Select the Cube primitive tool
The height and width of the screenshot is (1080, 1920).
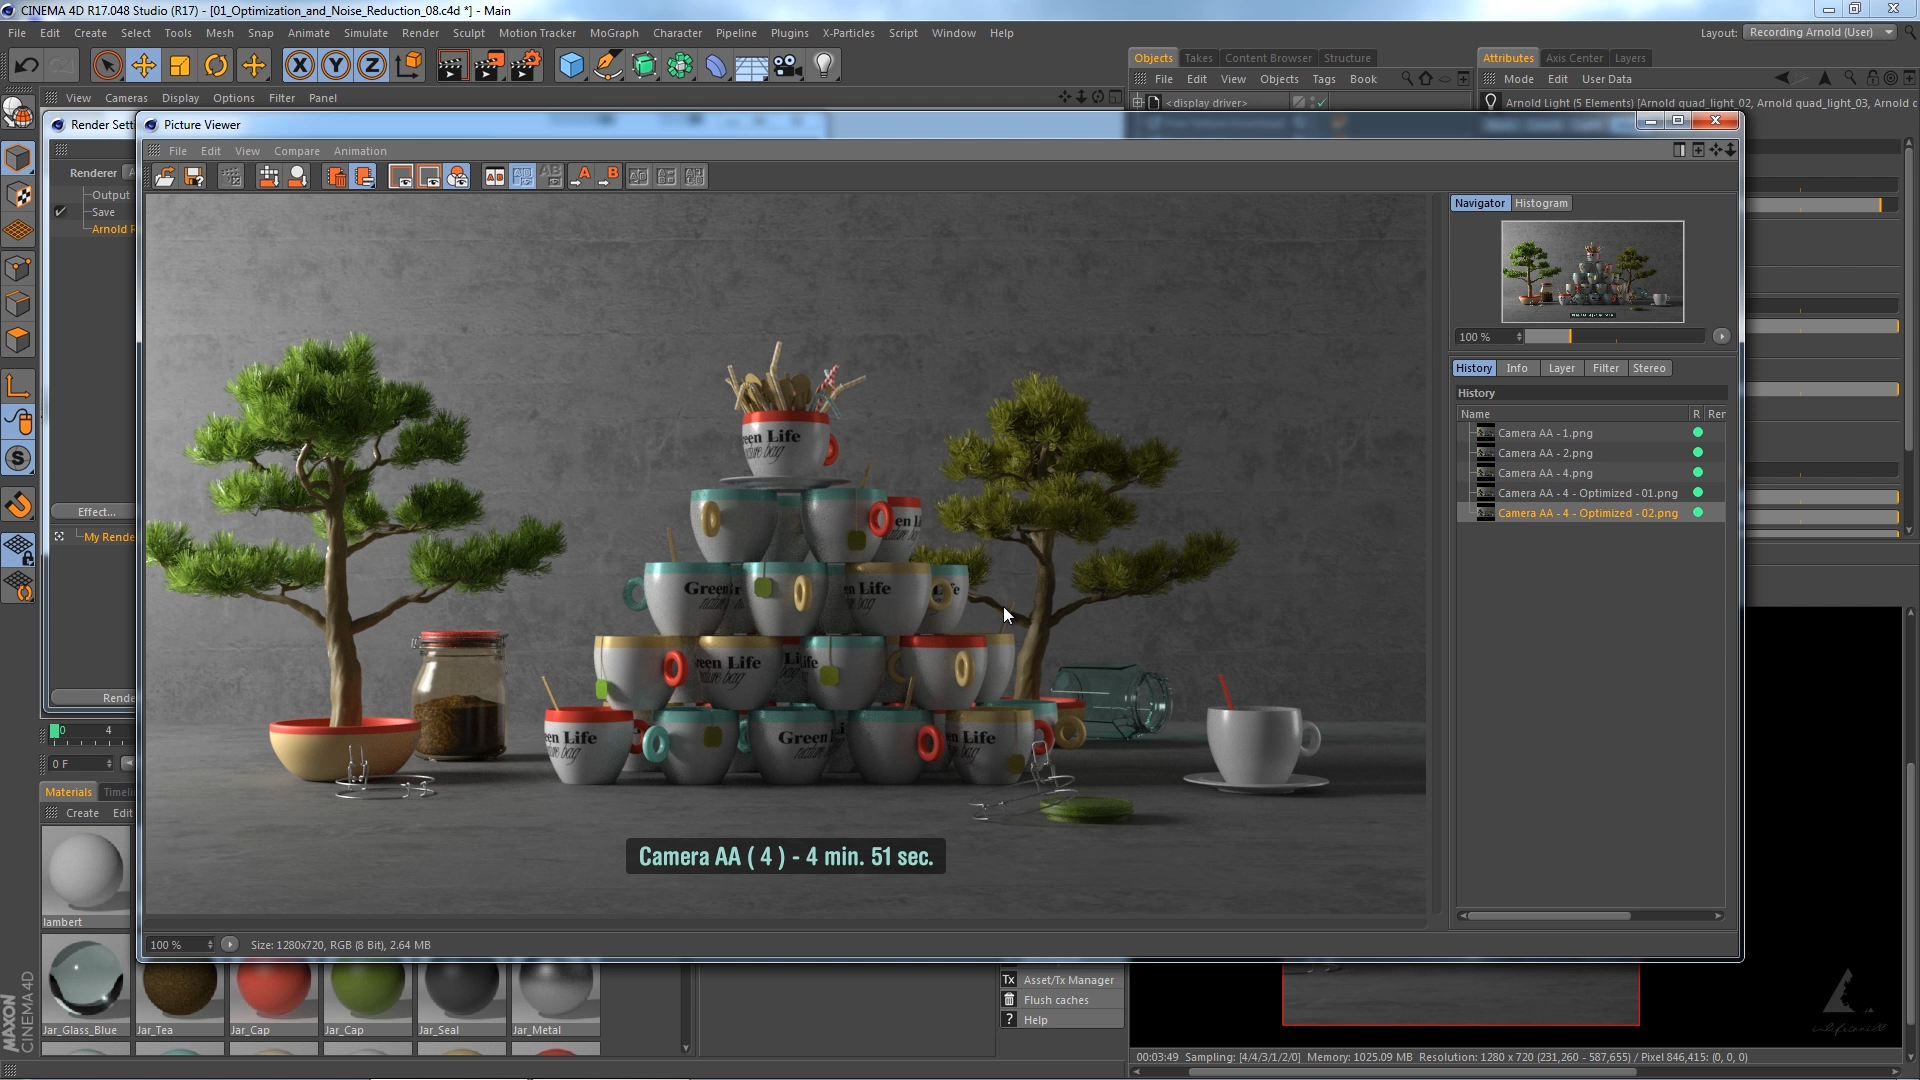click(x=571, y=65)
